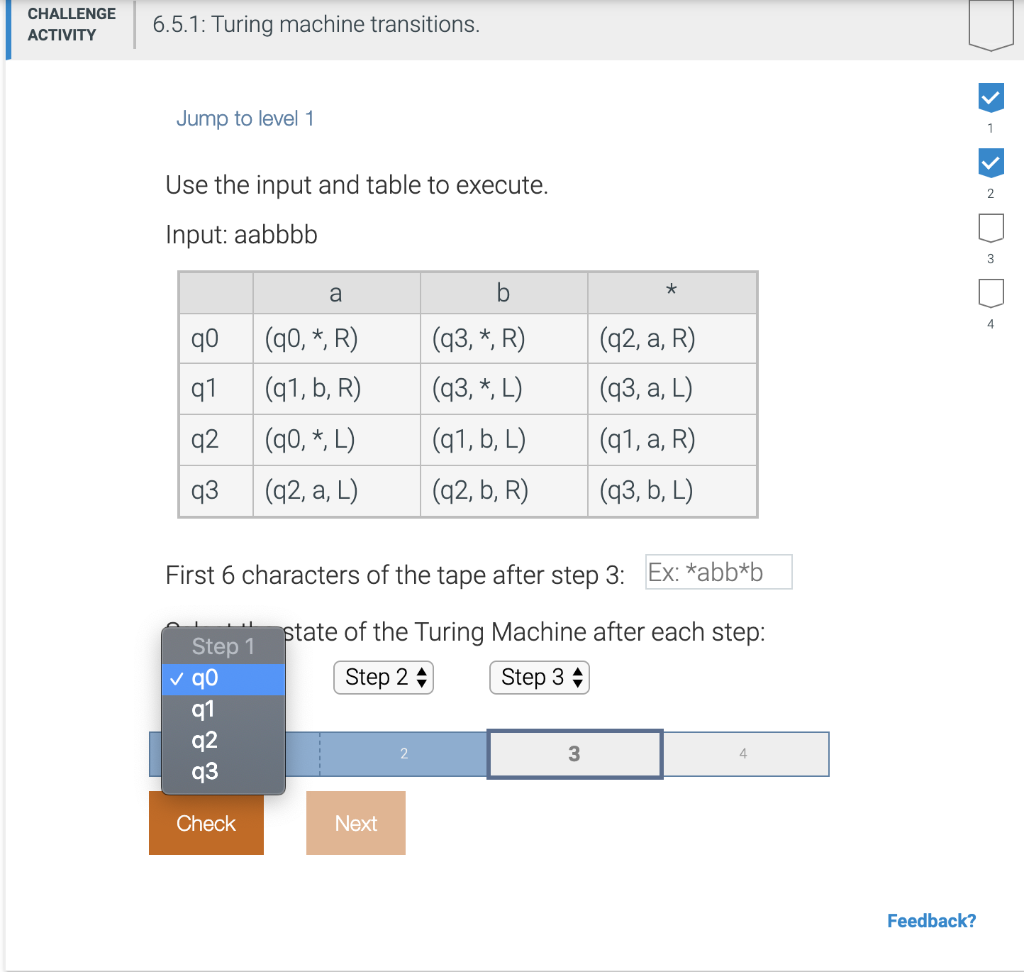Screen dimensions: 1024x972
Task: Click the bookmark ribbon icon top right
Action: click(x=990, y=26)
